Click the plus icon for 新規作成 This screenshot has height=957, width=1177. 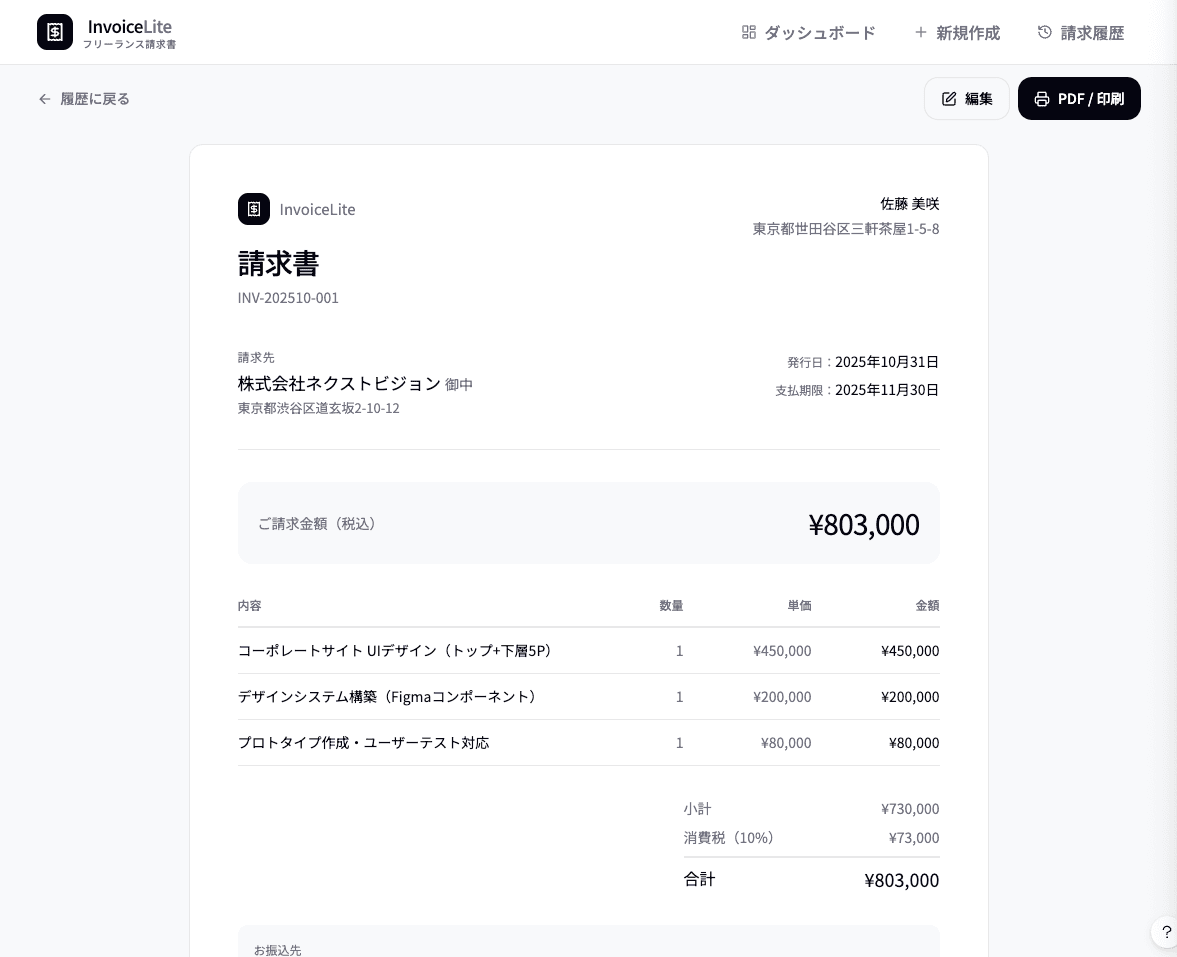[x=921, y=32]
